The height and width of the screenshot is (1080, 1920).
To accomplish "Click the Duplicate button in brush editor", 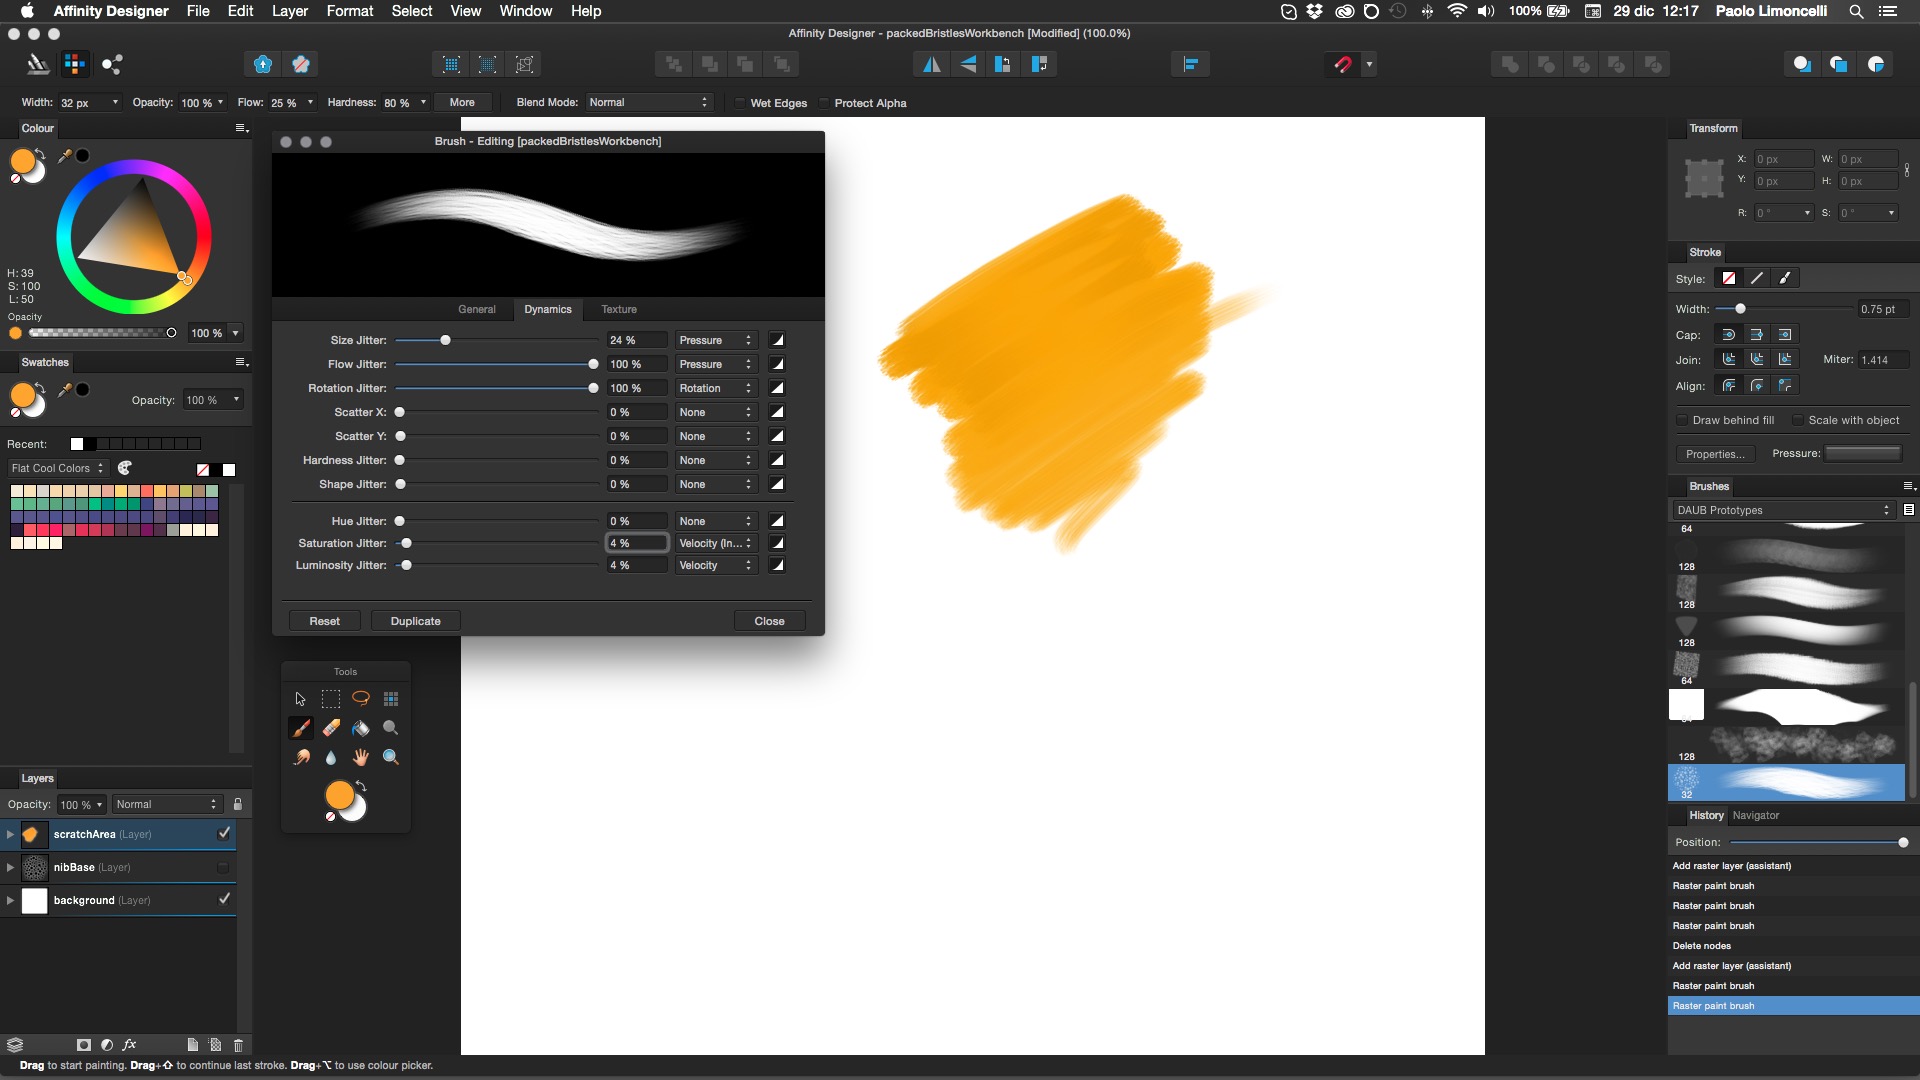I will pyautogui.click(x=415, y=621).
